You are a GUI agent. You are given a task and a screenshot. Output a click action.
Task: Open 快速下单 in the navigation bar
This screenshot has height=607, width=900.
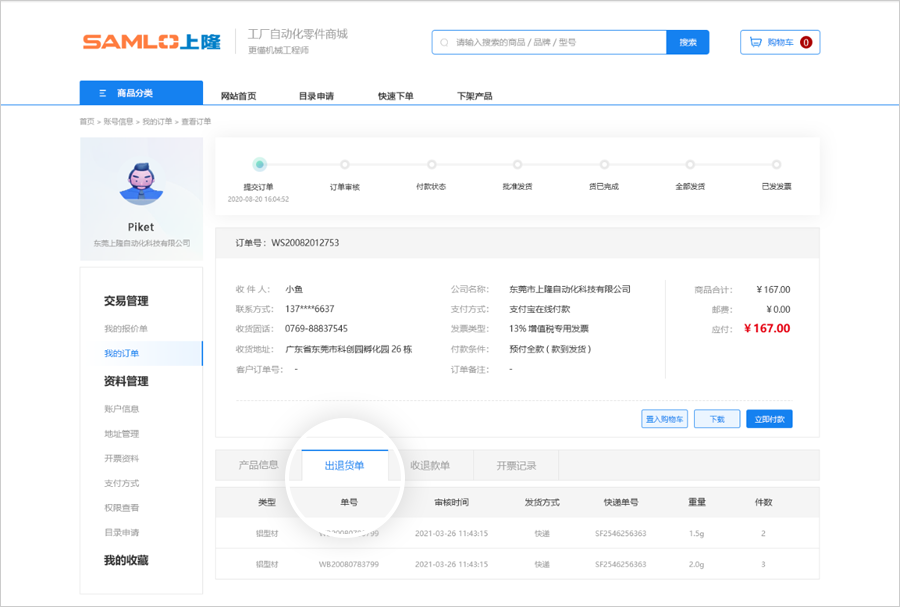pos(395,96)
